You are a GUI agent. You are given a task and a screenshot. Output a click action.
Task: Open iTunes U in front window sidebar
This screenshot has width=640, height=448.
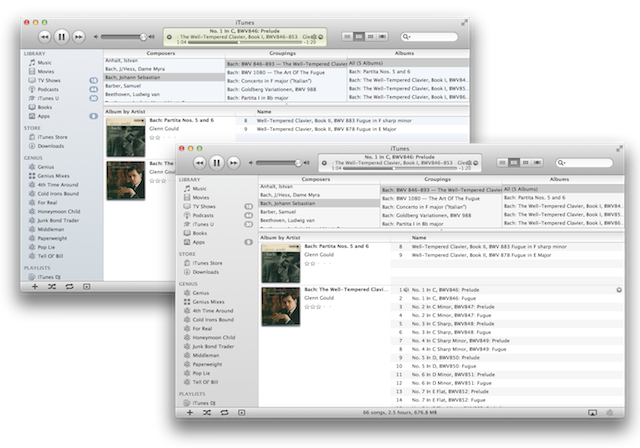click(203, 224)
